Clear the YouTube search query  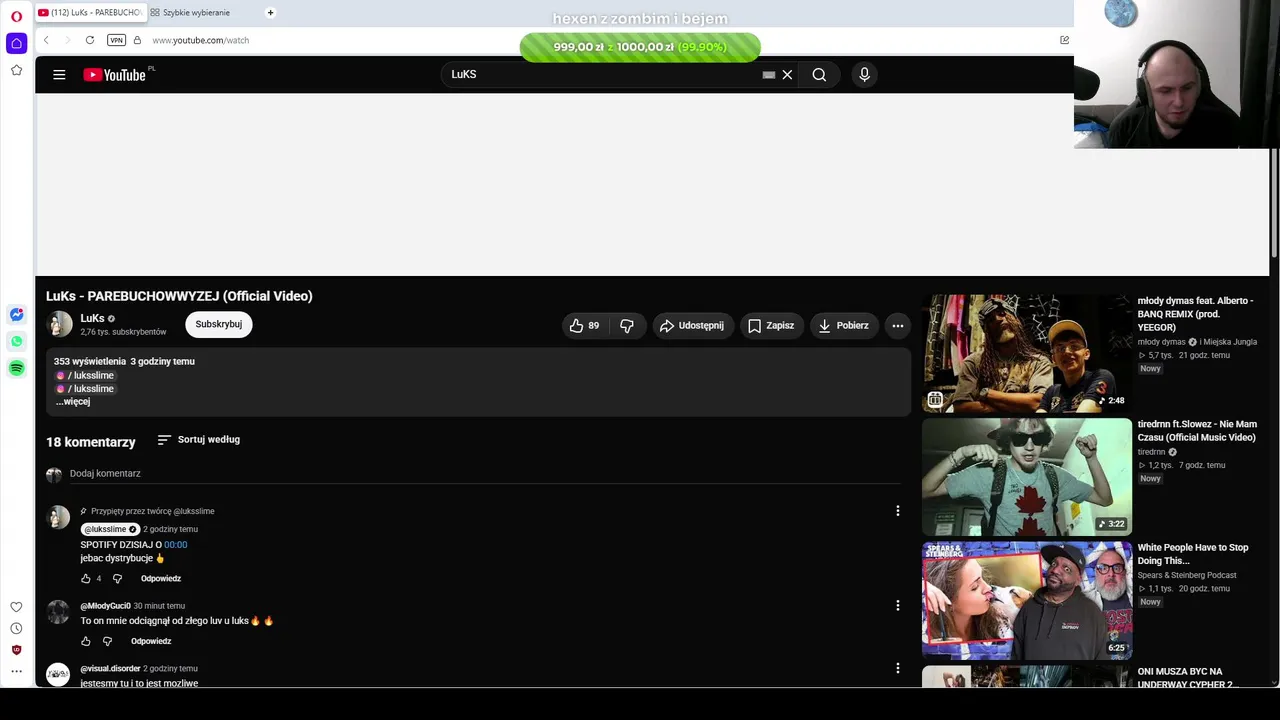point(787,74)
